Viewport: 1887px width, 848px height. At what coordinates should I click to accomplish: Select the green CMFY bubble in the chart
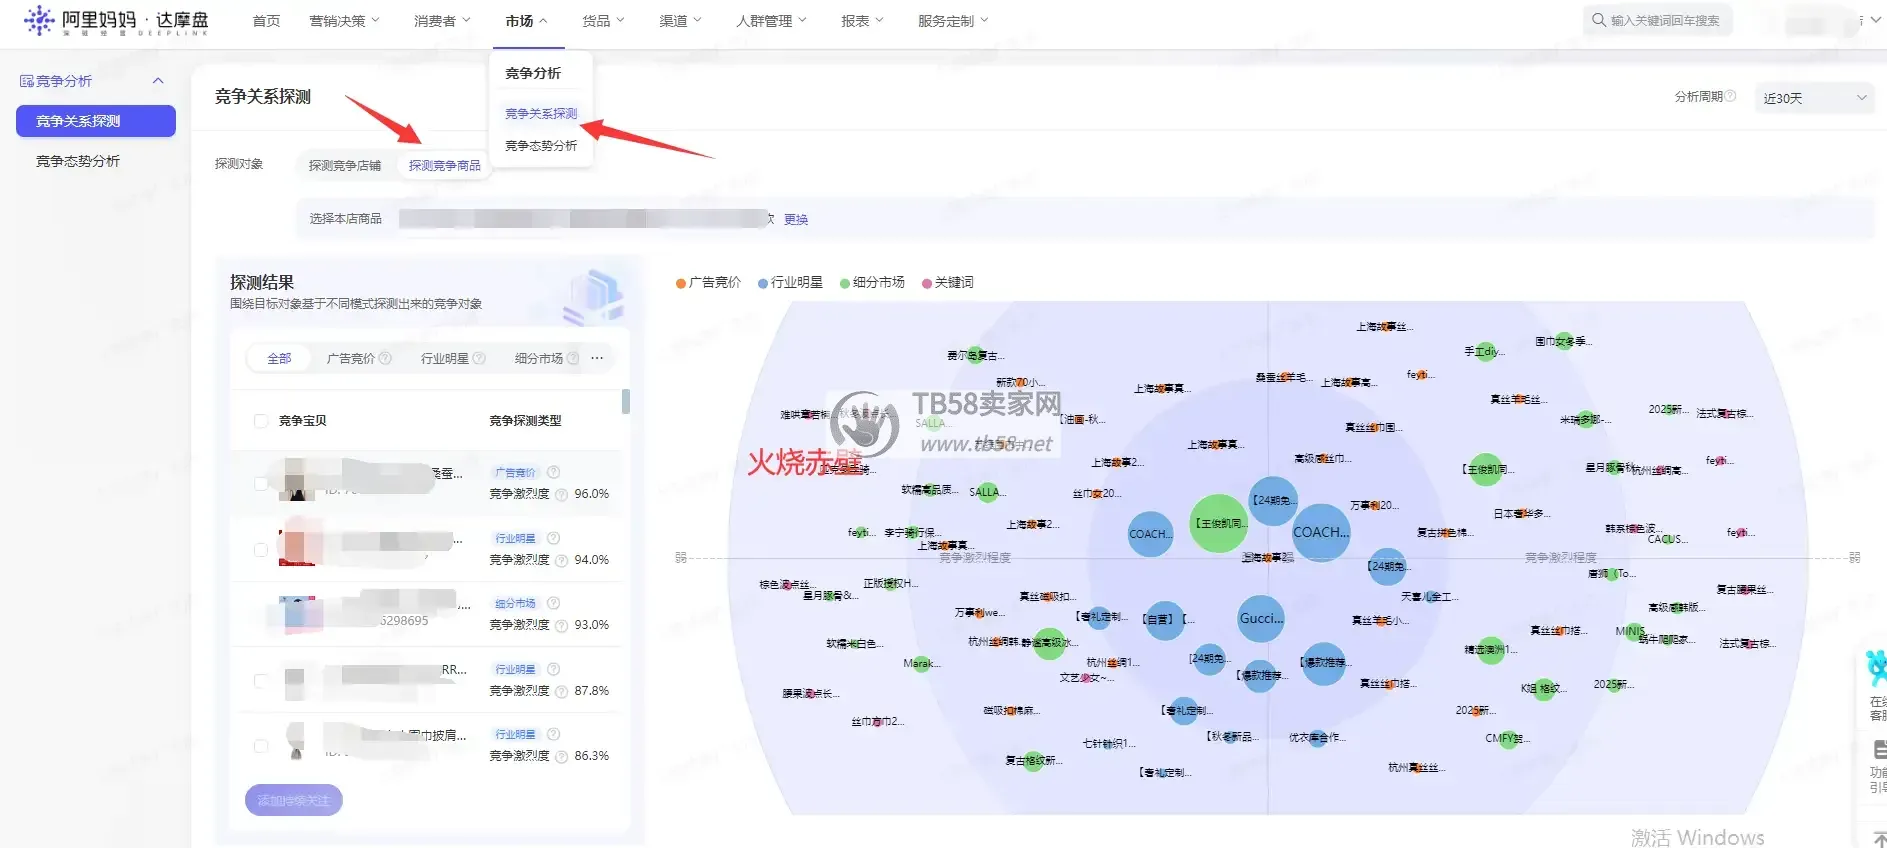pyautogui.click(x=1509, y=739)
